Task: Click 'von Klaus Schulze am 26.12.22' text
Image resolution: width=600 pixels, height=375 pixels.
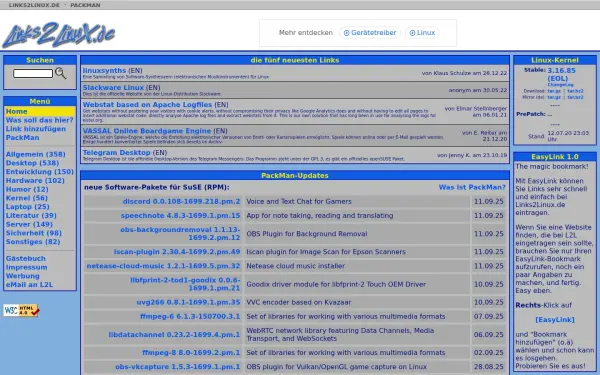Action: tap(464, 73)
